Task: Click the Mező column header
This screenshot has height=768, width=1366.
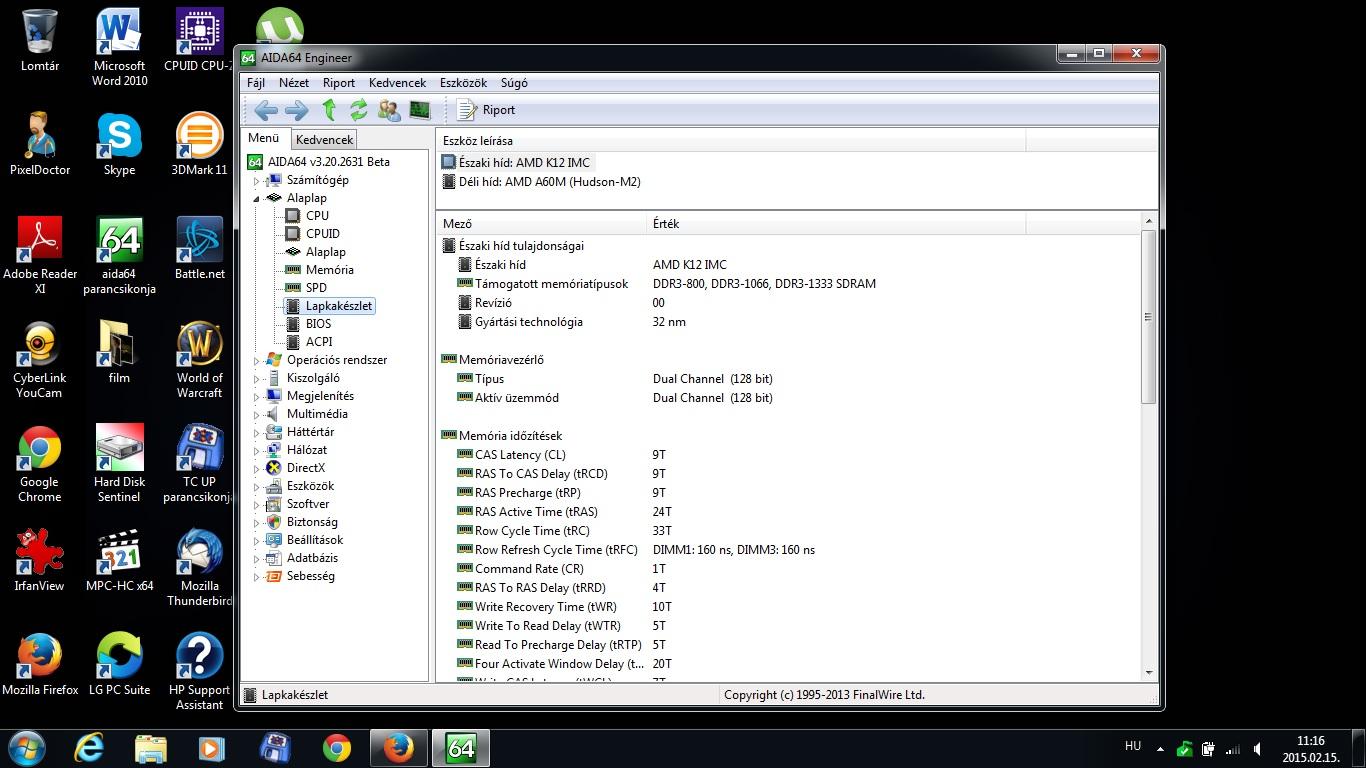Action: (x=541, y=224)
